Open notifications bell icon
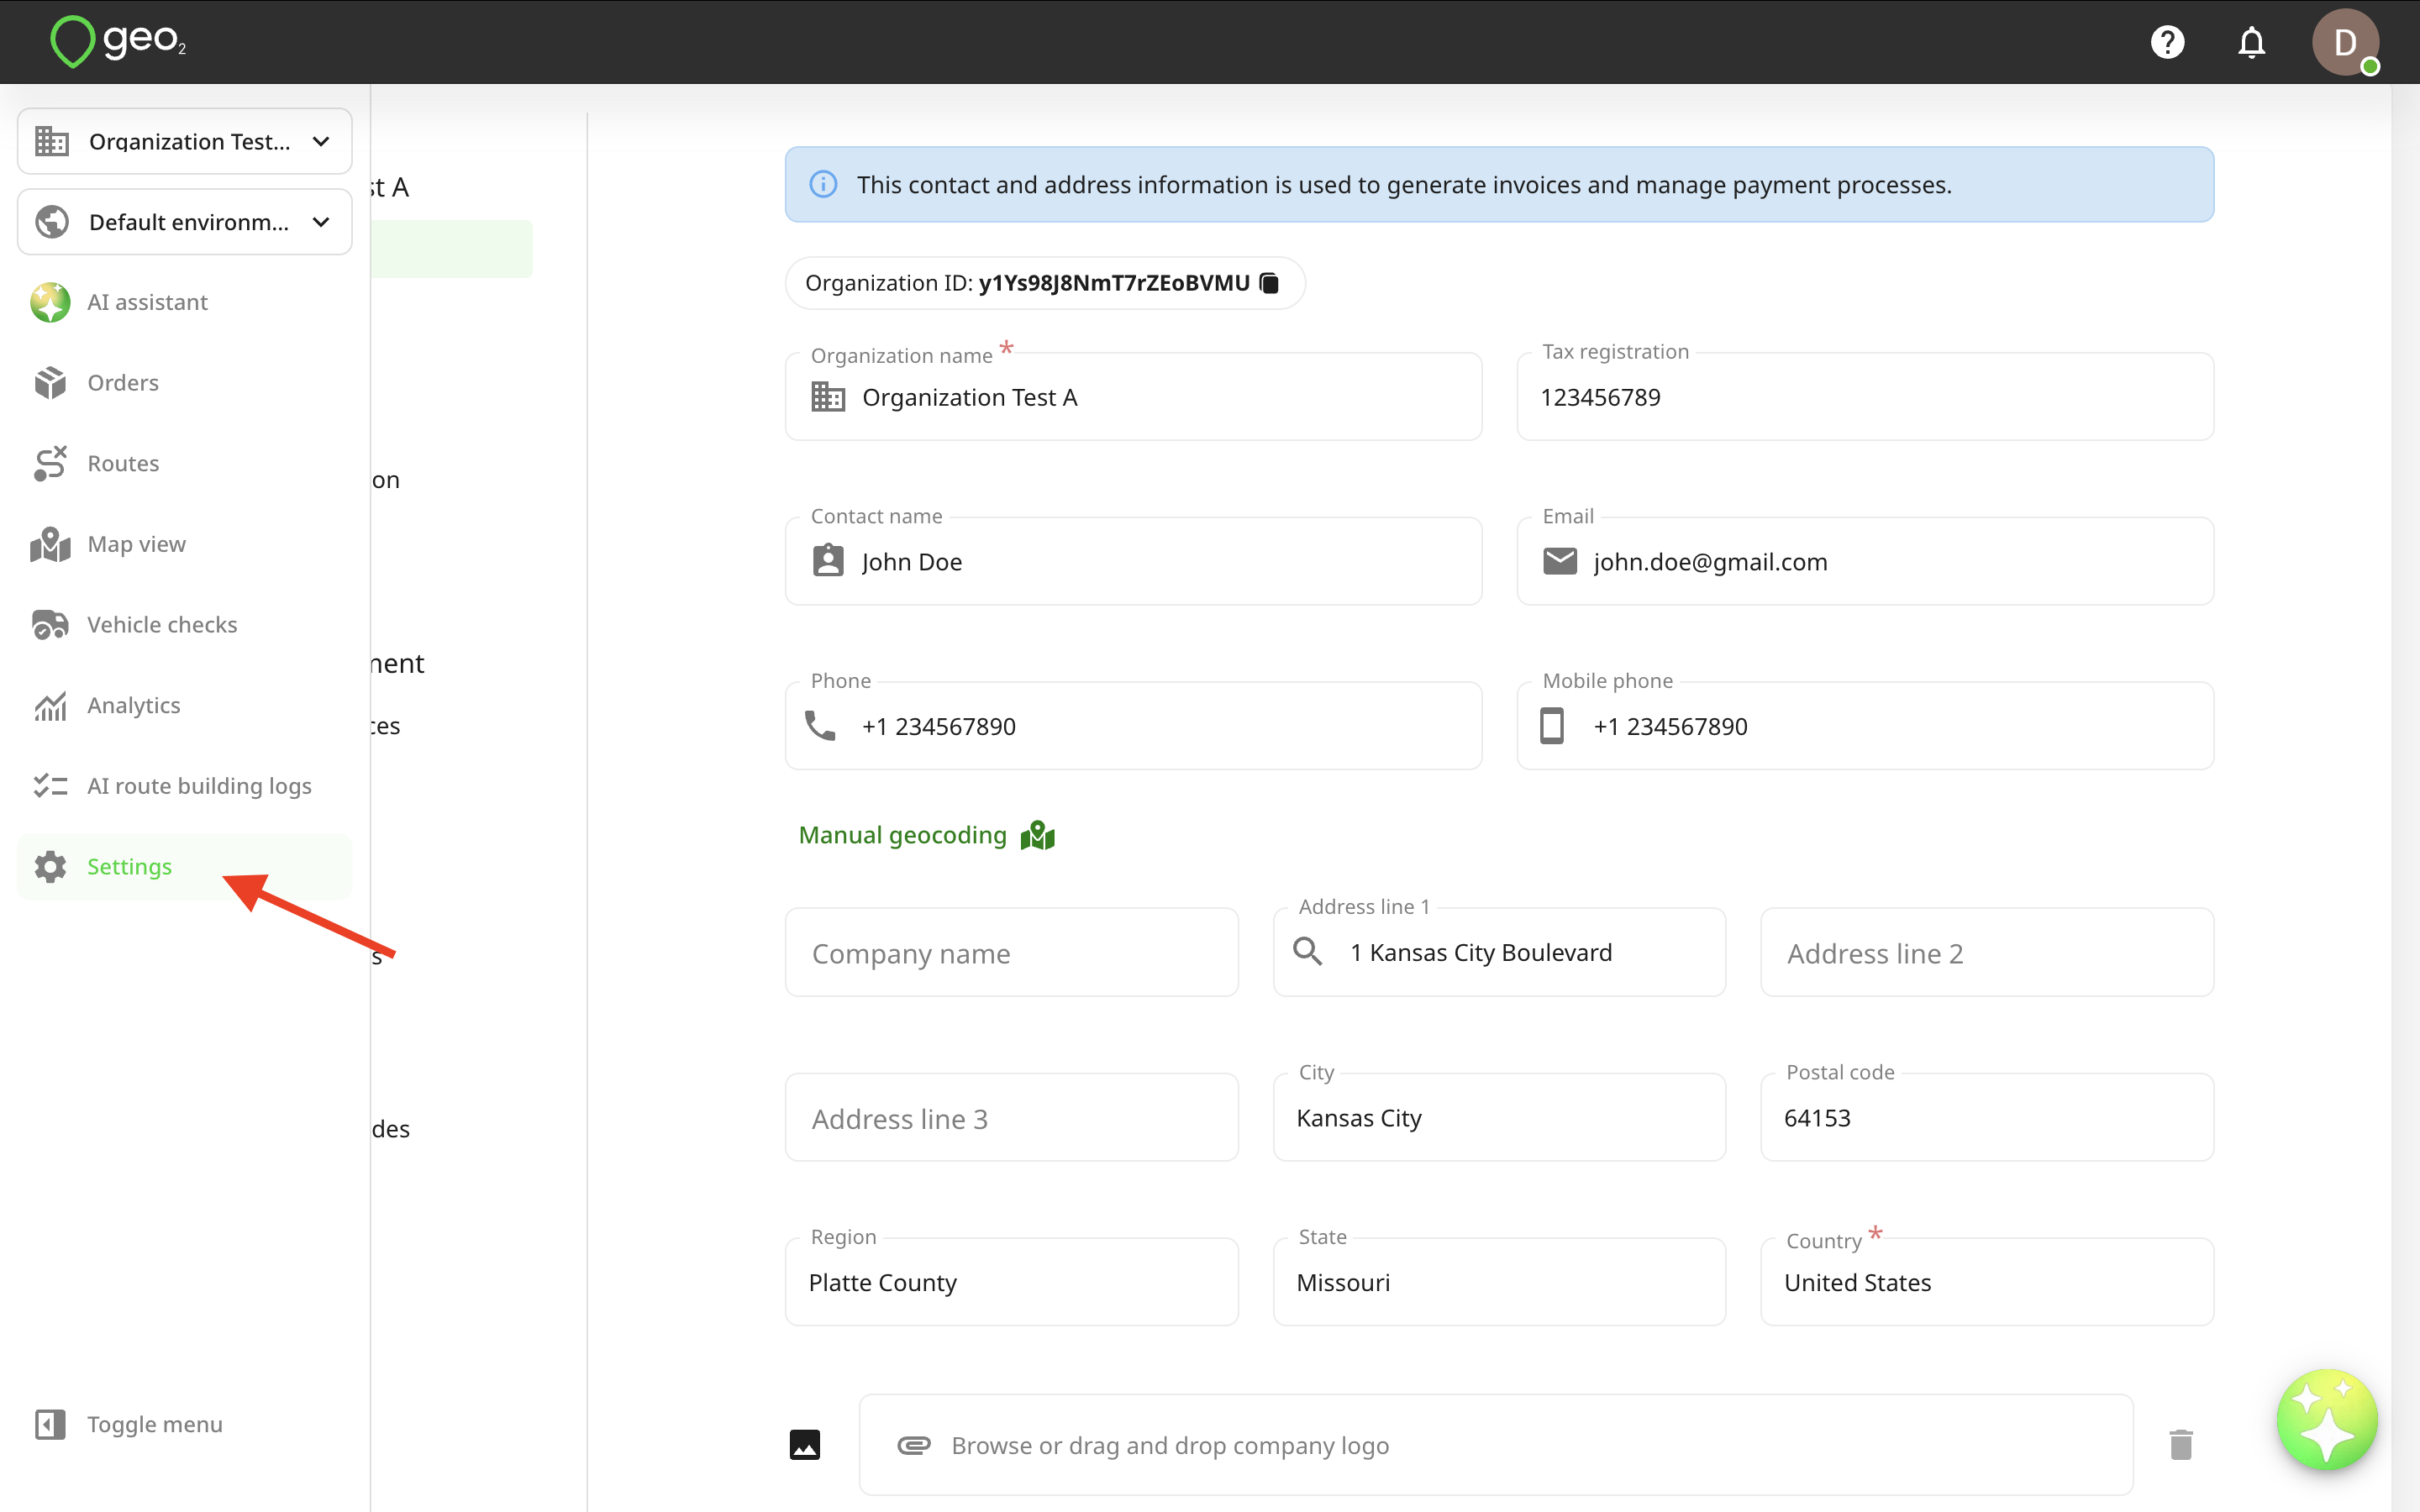The width and height of the screenshot is (2420, 1512). pos(2251,42)
